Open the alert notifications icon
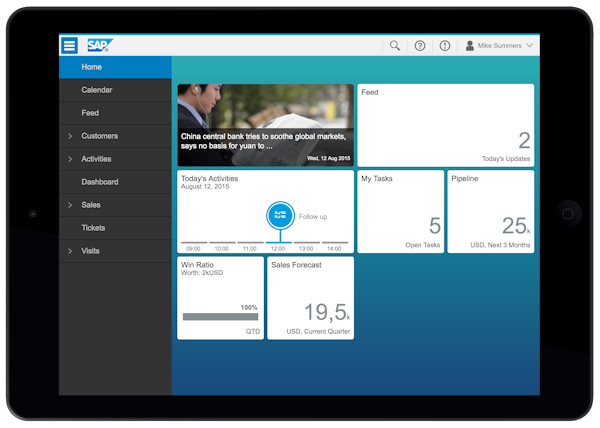This screenshot has height=428, width=600. 445,45
